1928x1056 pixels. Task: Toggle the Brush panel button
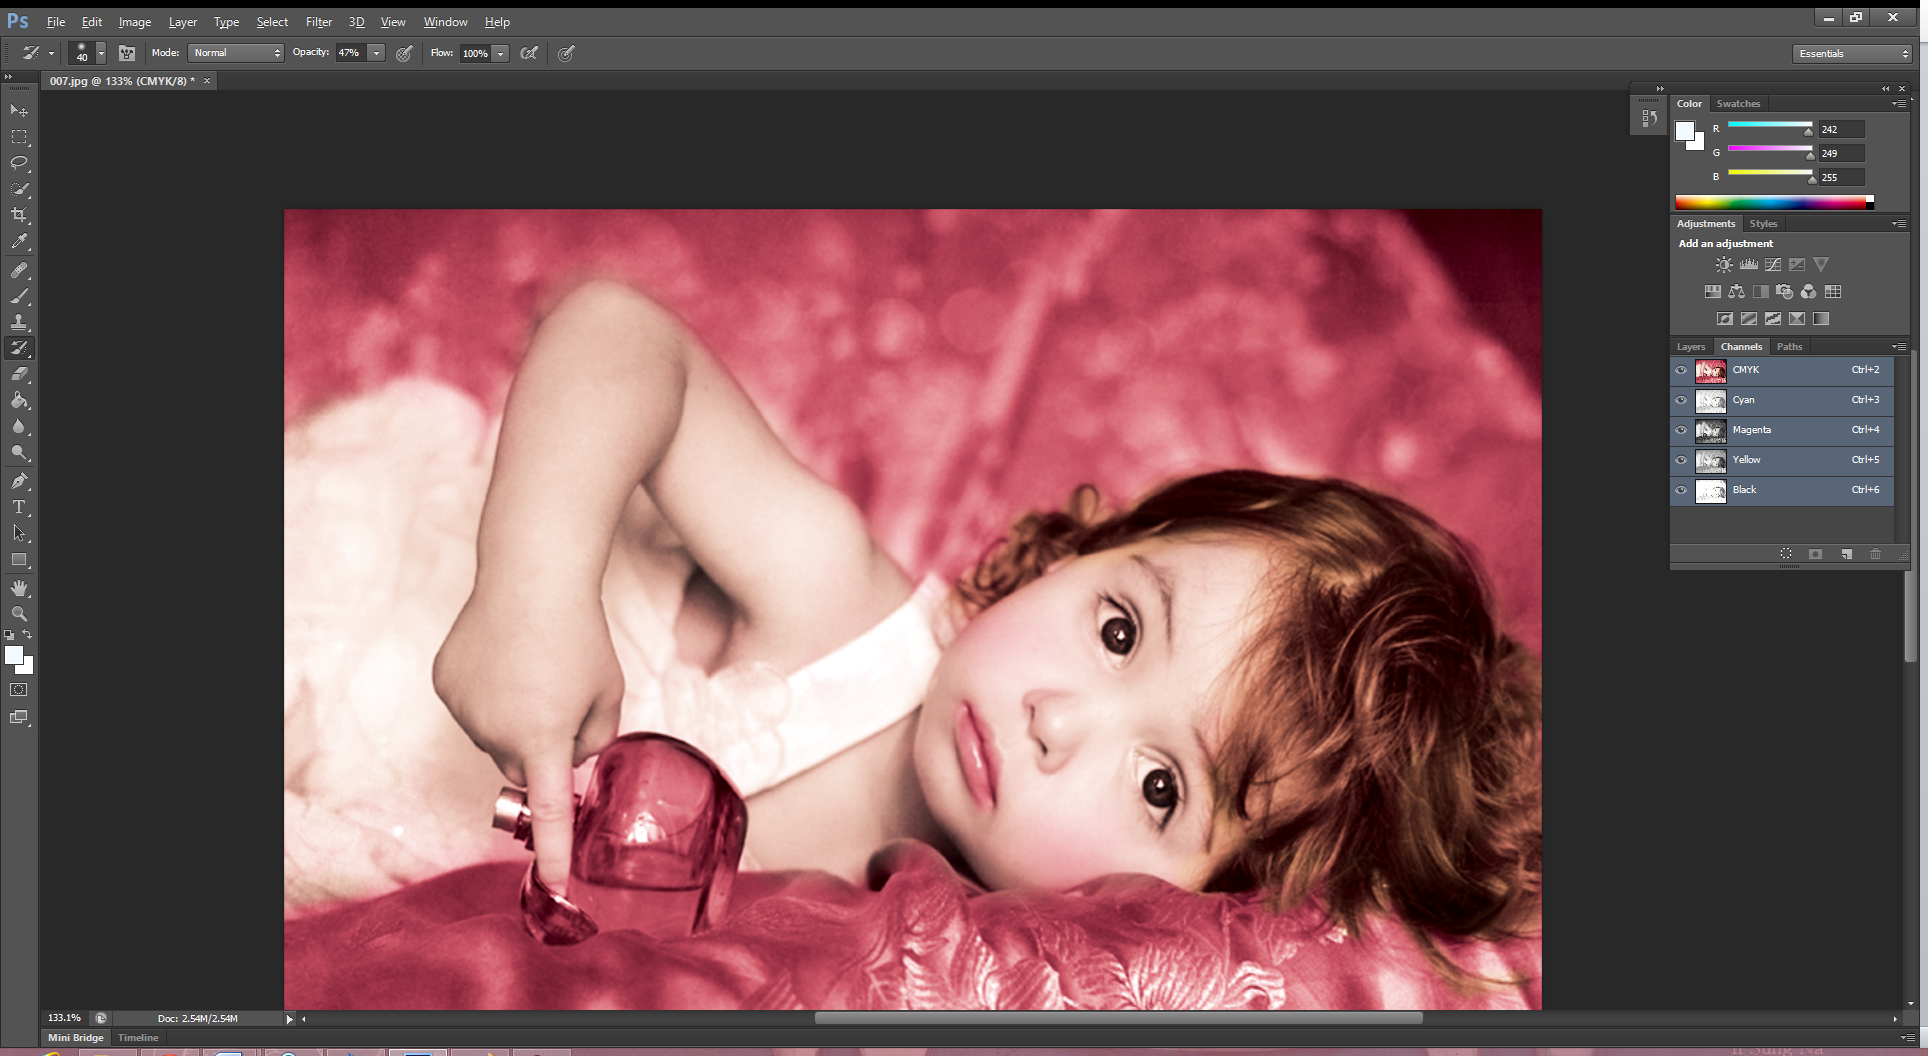pyautogui.click(x=127, y=53)
